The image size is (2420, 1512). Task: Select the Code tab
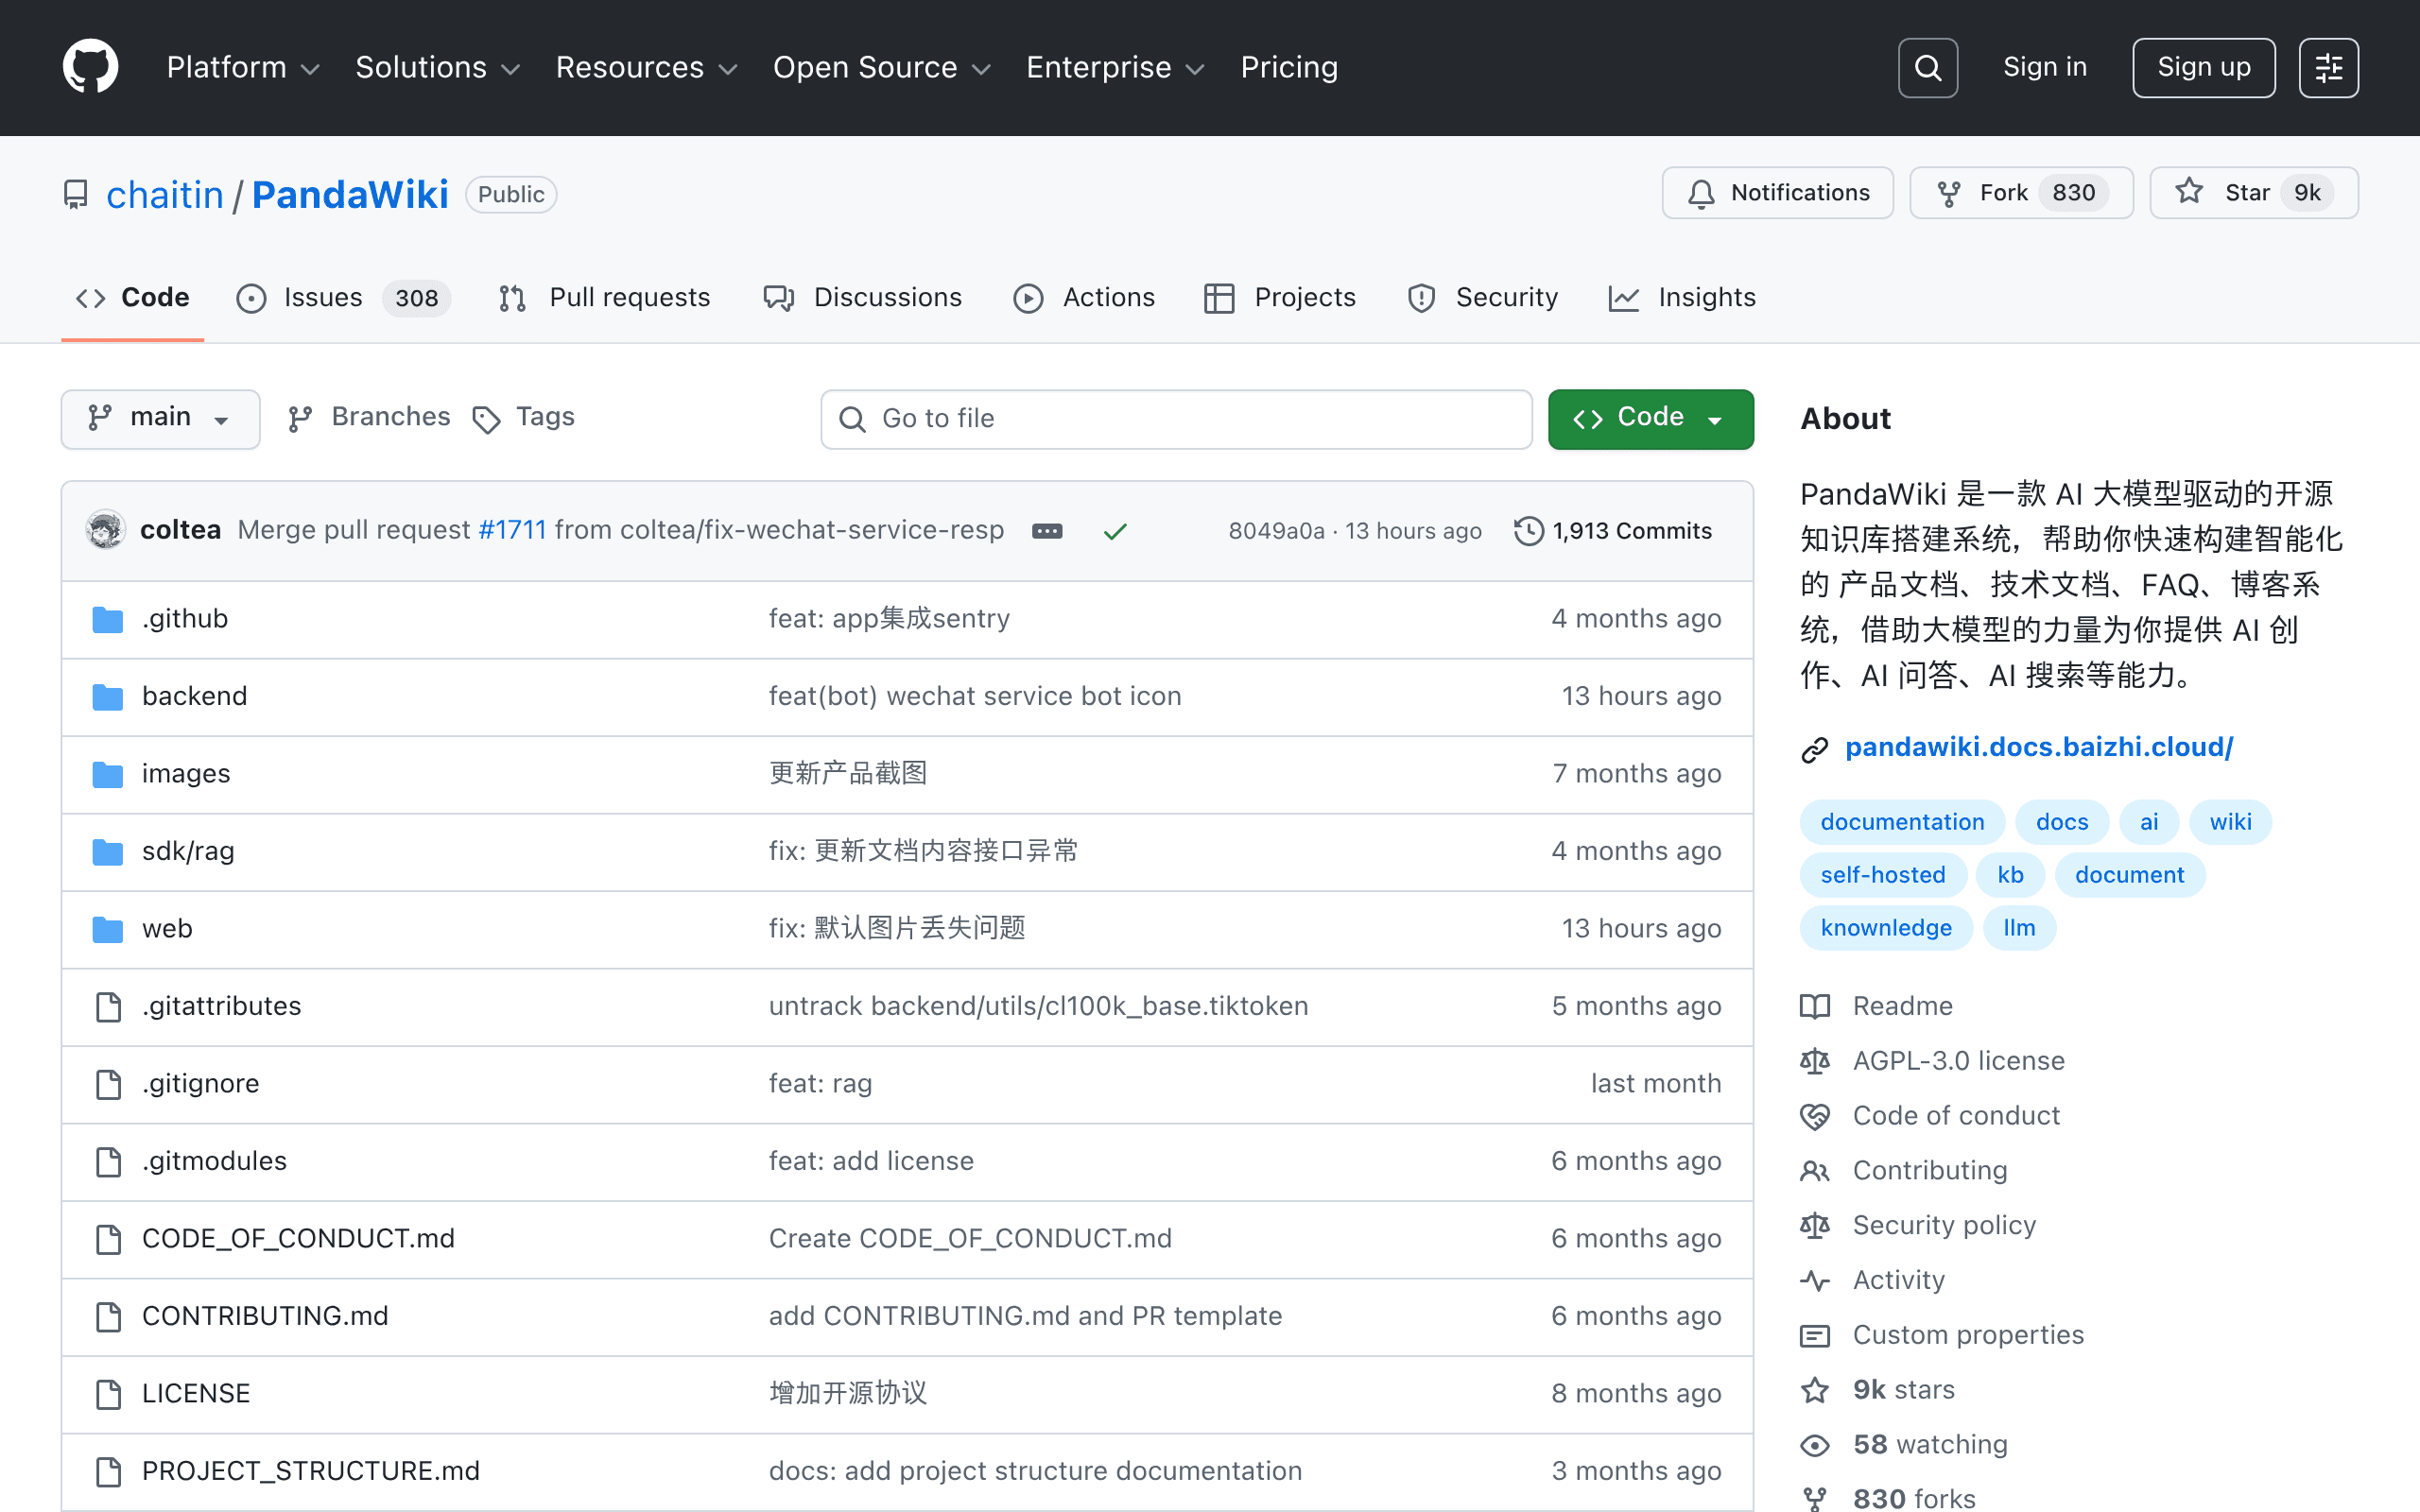pyautogui.click(x=132, y=298)
